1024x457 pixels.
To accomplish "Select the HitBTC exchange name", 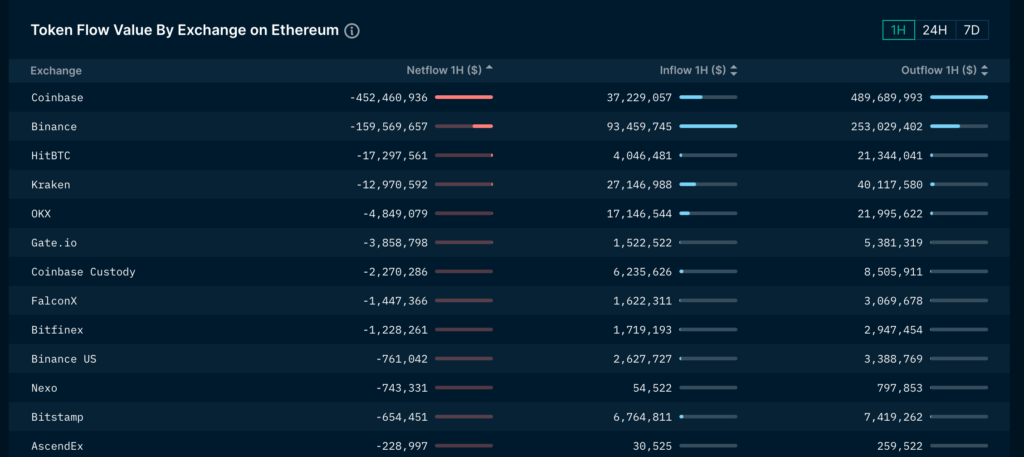I will 51,155.
